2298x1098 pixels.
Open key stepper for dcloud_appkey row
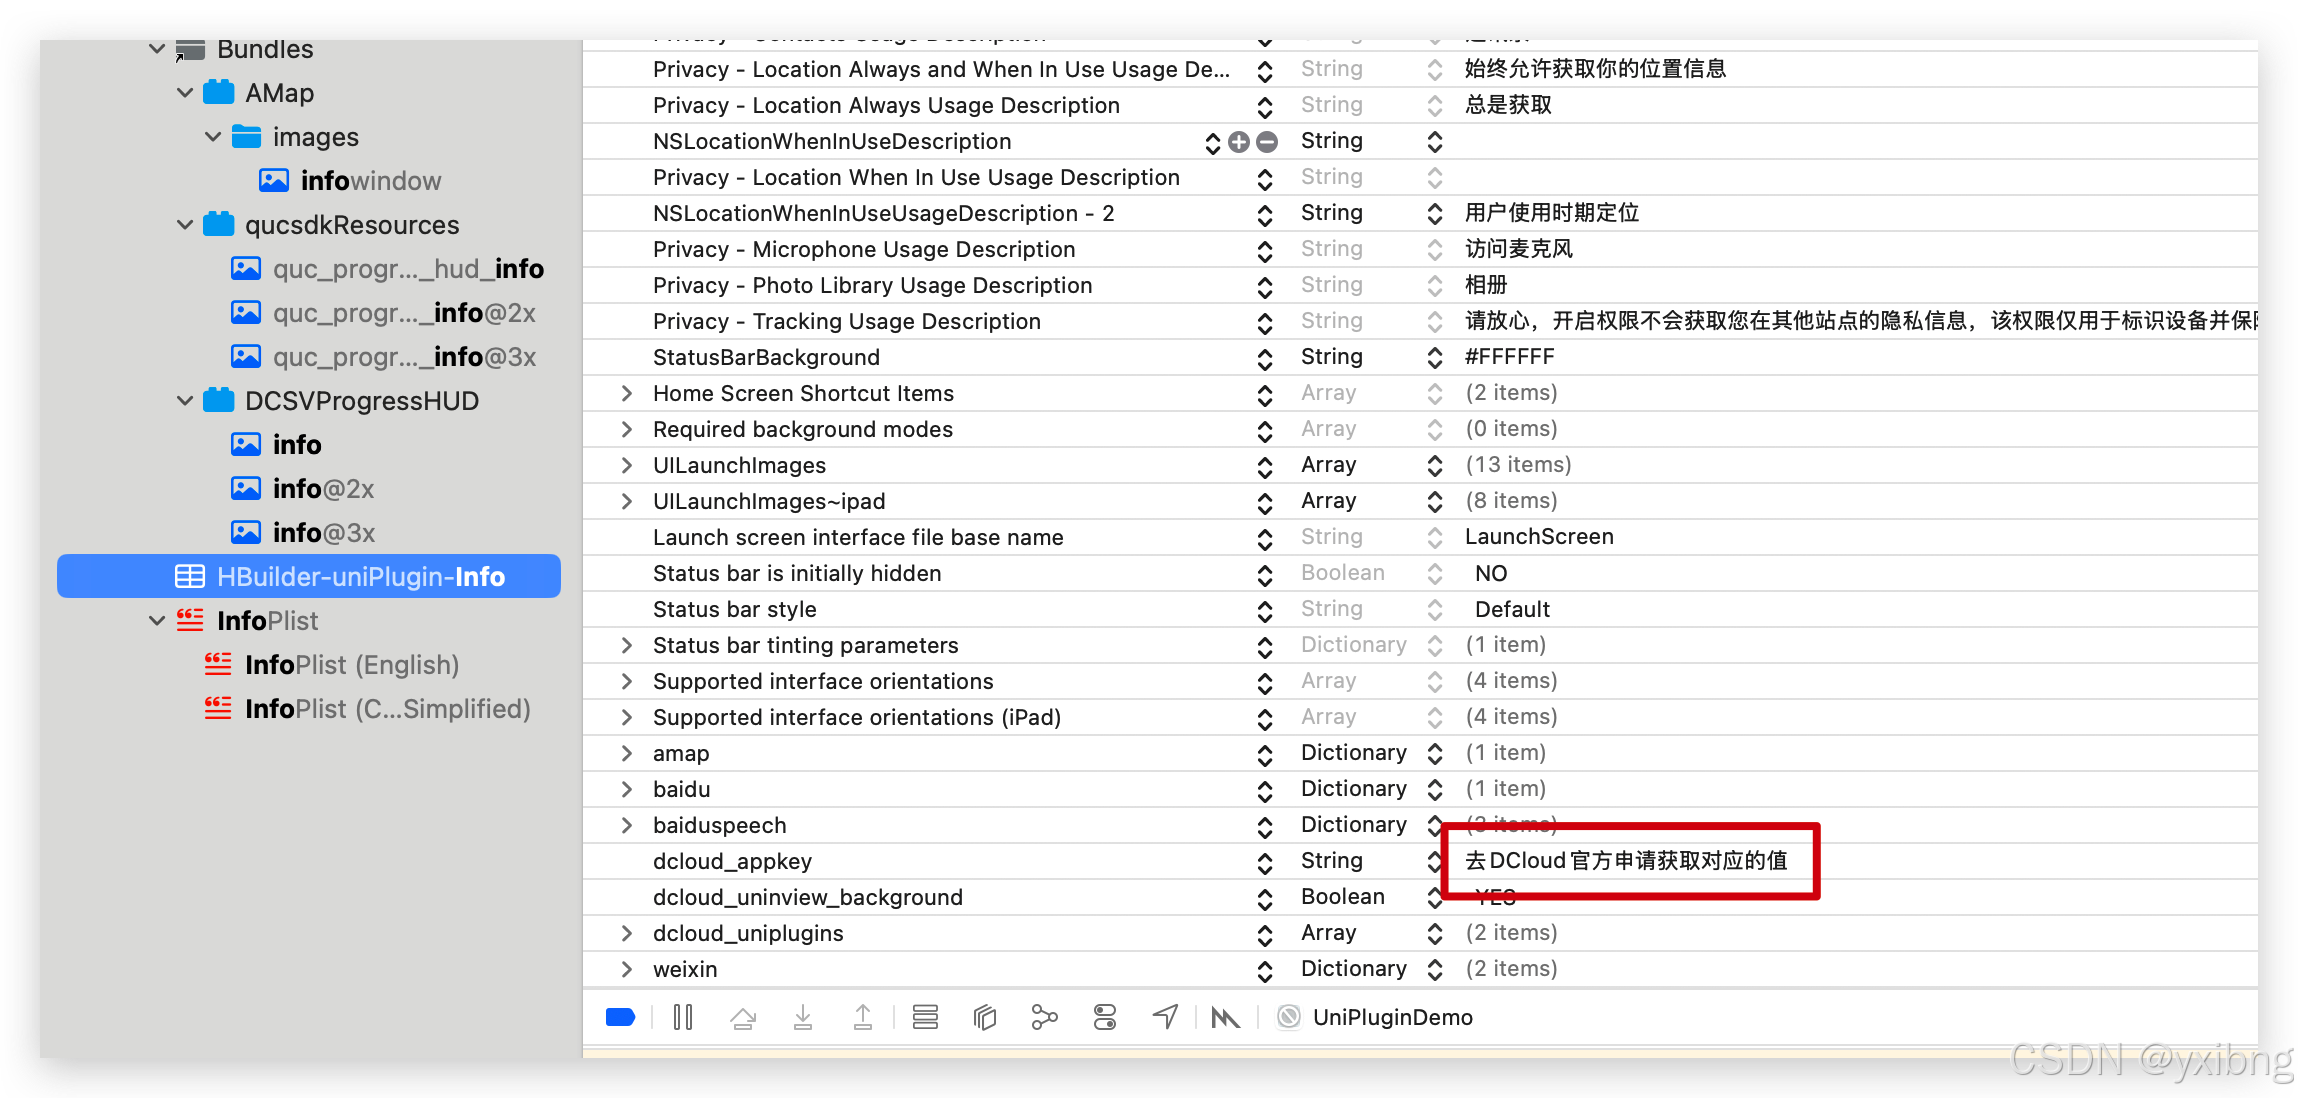[1265, 862]
